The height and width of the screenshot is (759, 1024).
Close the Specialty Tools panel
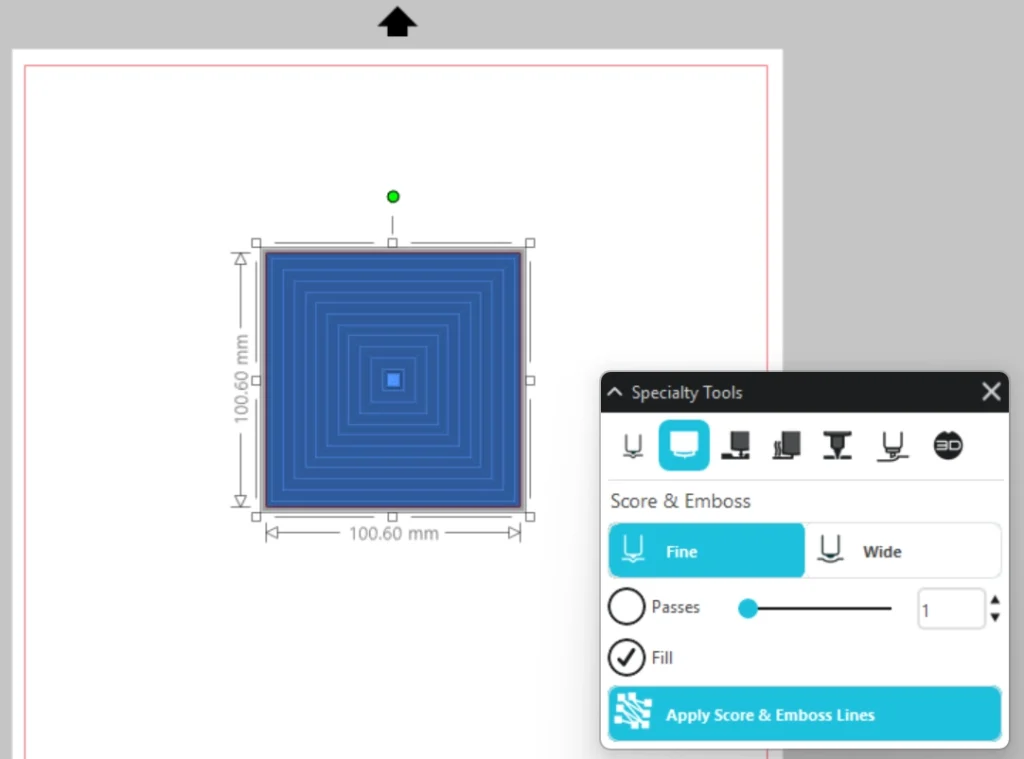tap(991, 392)
